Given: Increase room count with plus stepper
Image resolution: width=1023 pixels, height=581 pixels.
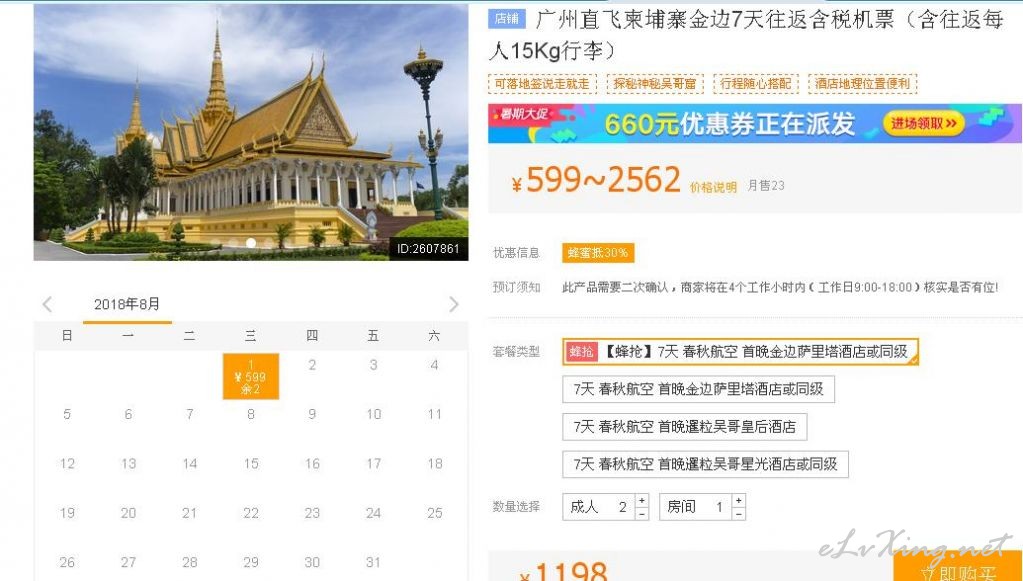Looking at the screenshot, I should click(739, 500).
